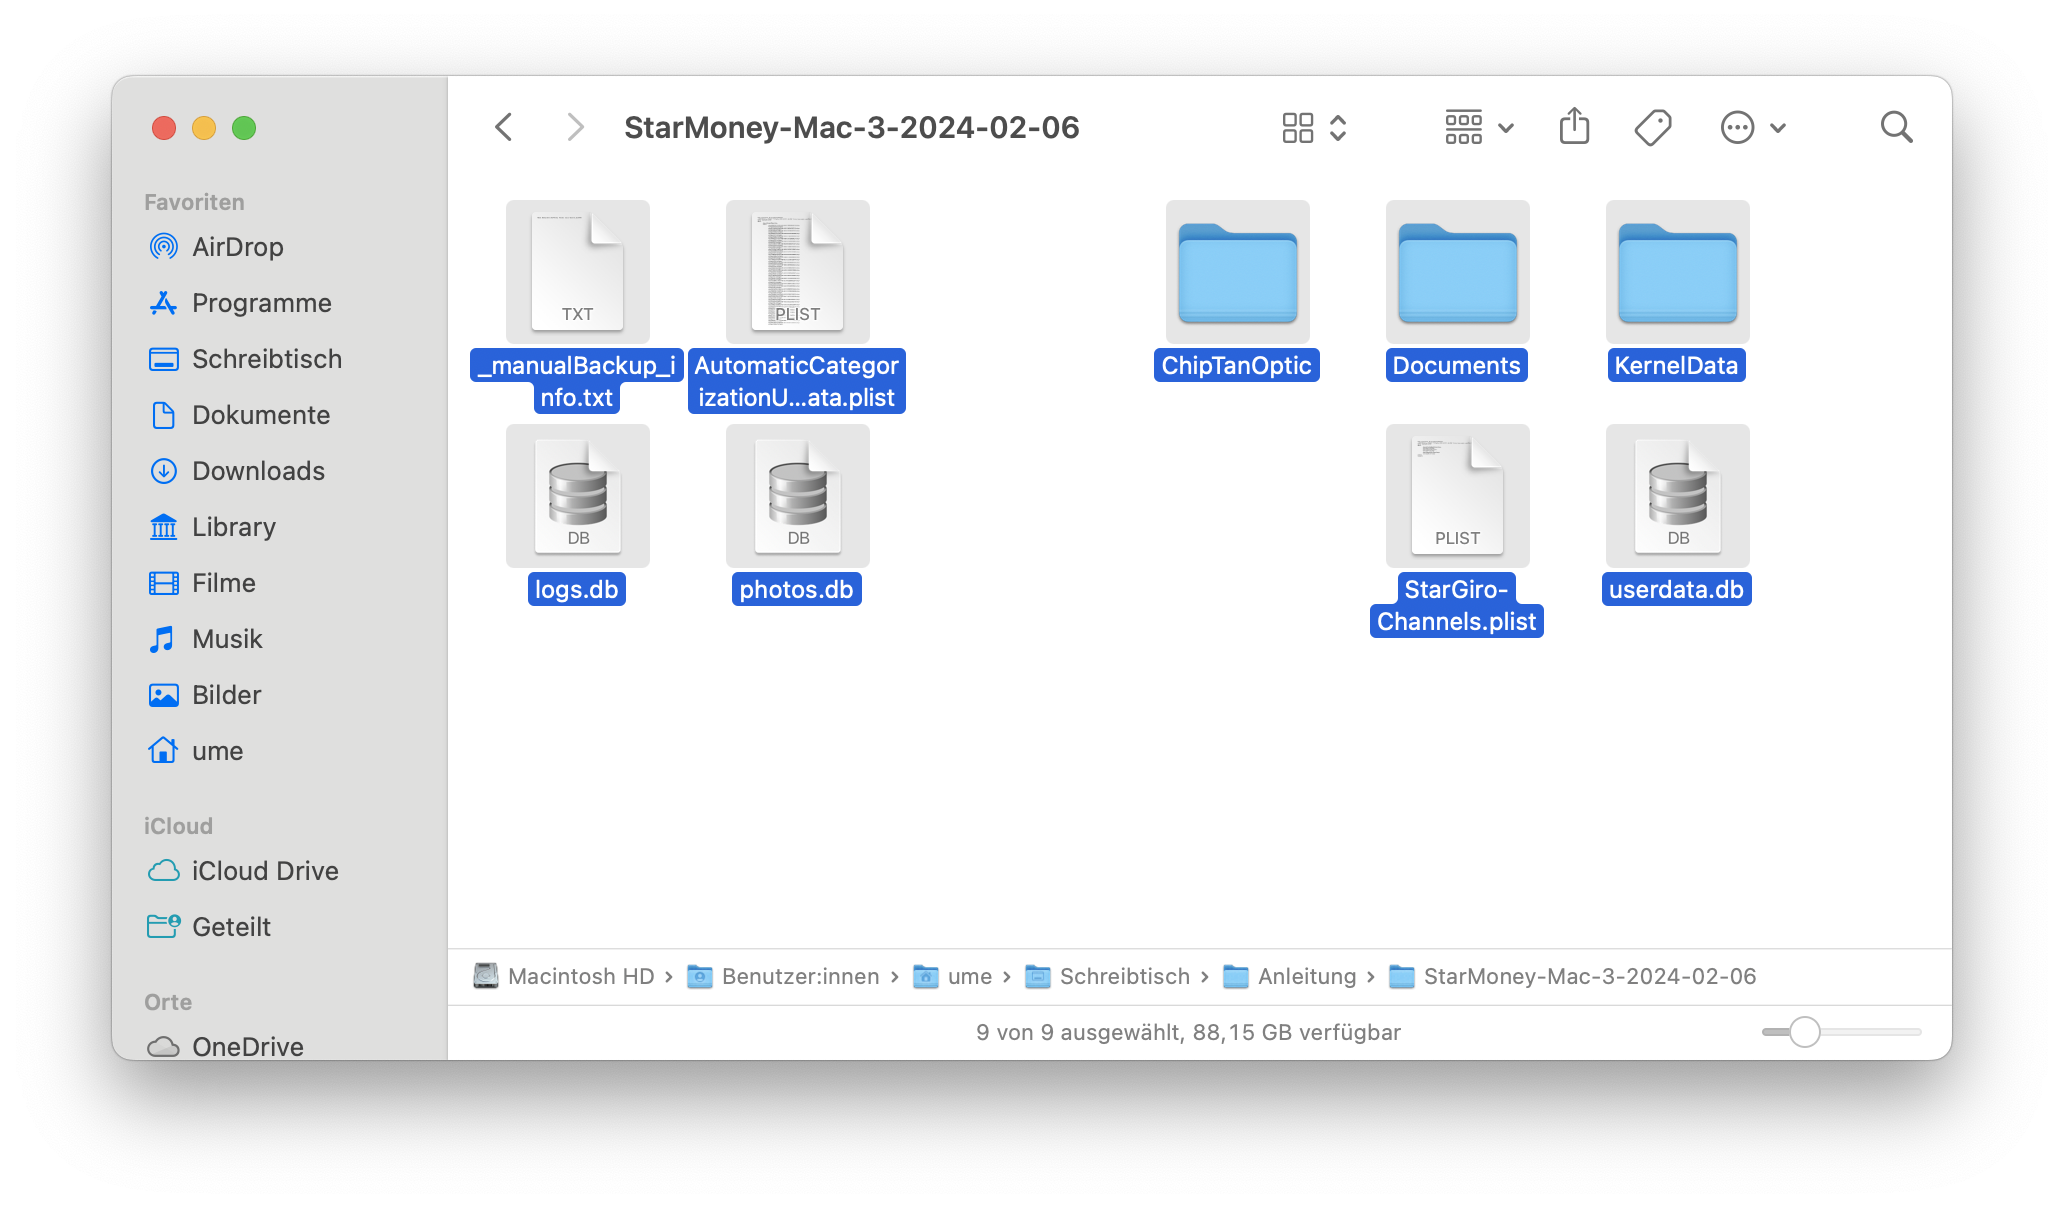This screenshot has width=2064, height=1208.
Task: Open Downloads in the sidebar
Action: (258, 471)
